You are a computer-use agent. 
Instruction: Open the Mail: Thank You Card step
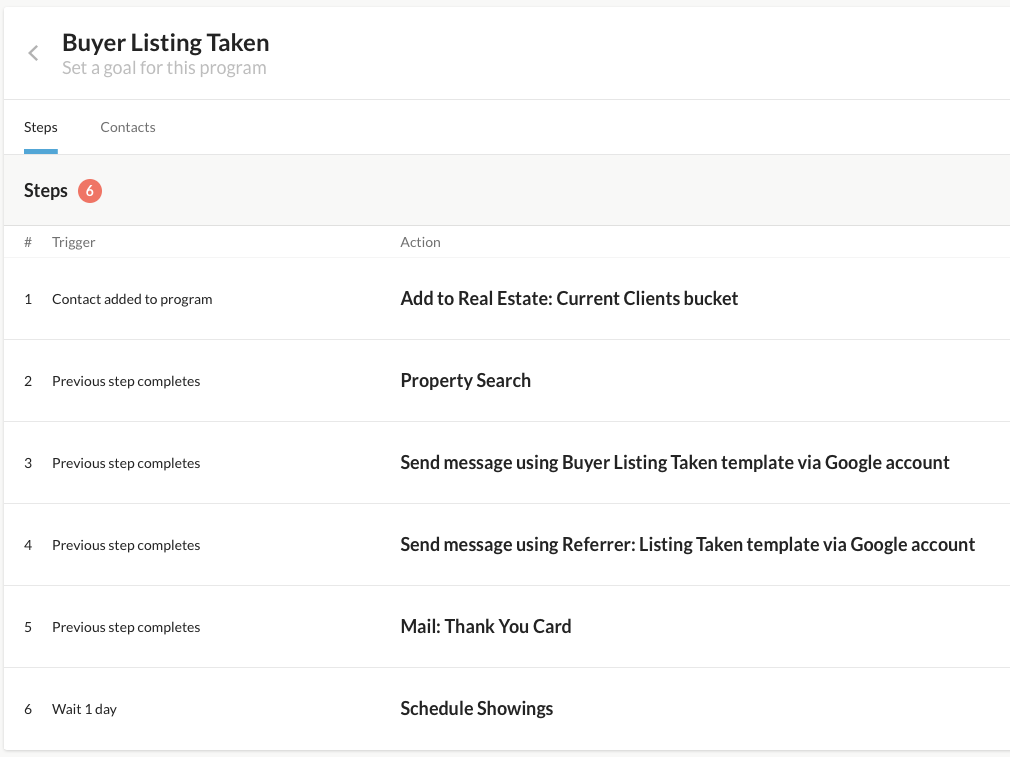click(486, 626)
